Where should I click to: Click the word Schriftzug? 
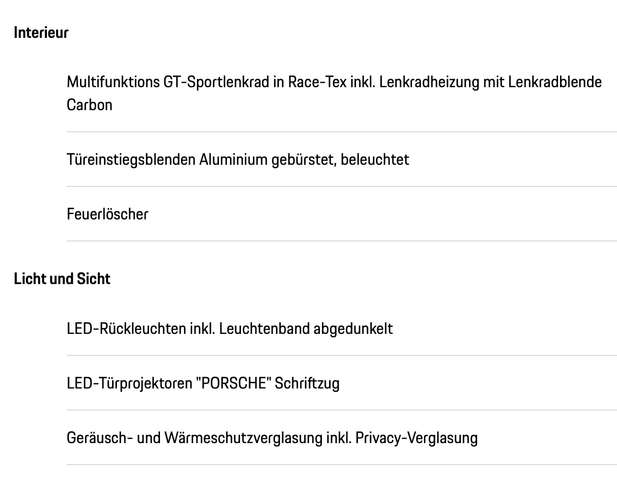pyautogui.click(x=307, y=384)
